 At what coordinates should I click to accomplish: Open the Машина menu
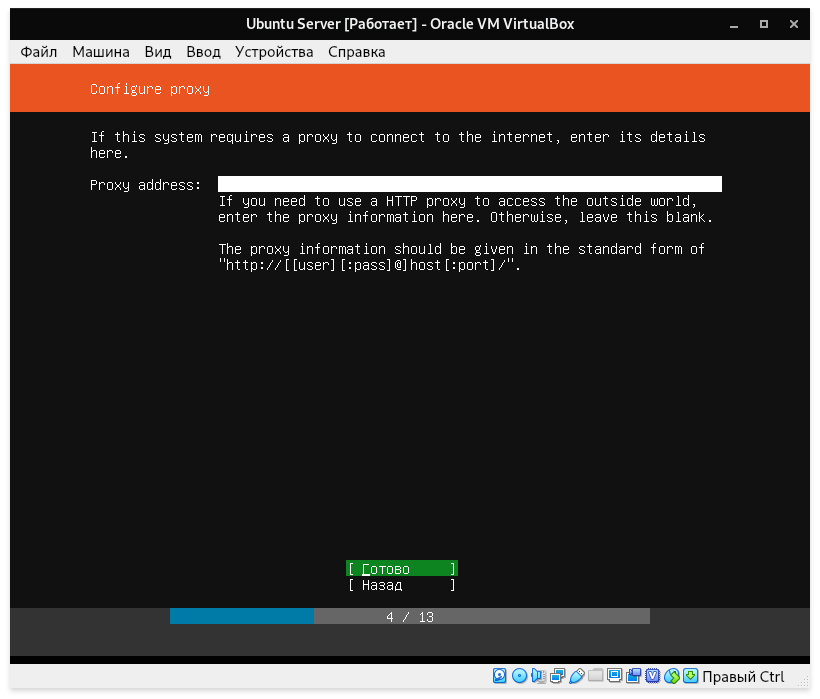(100, 52)
